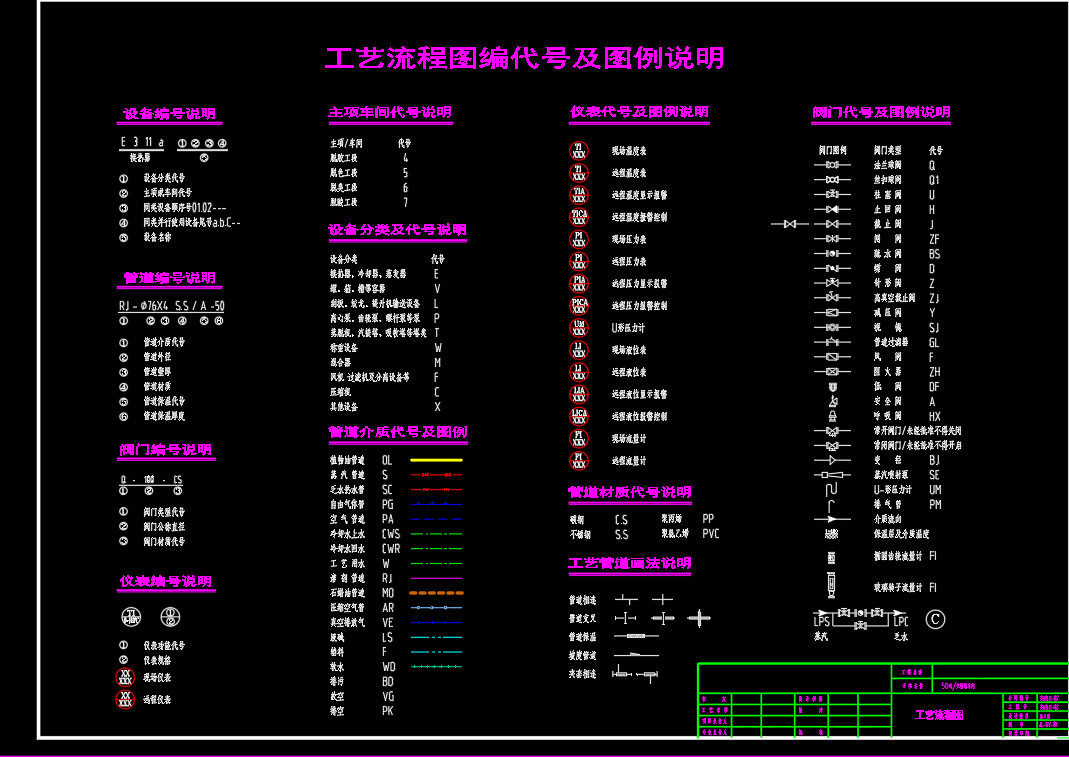Click the PVC material code text
Image resolution: width=1069 pixels, height=757 pixels.
(x=710, y=534)
